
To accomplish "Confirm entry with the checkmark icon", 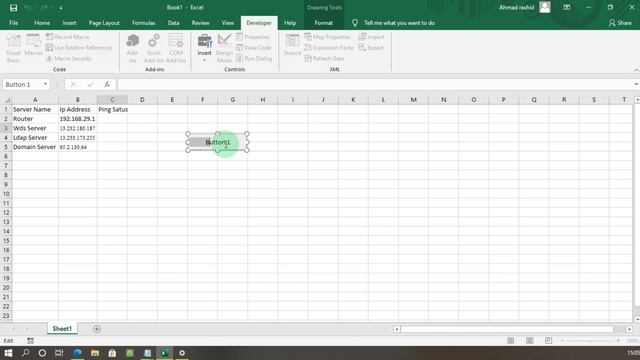I will coord(90,84).
